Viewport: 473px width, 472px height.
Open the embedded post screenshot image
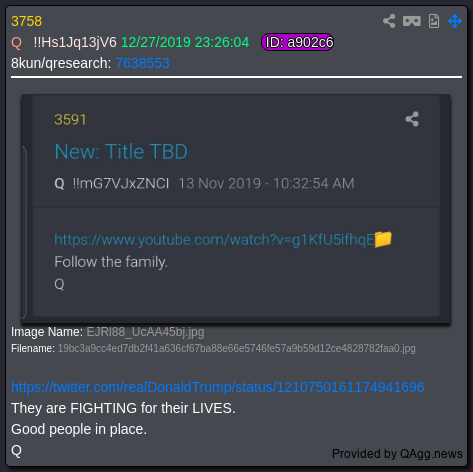236,209
